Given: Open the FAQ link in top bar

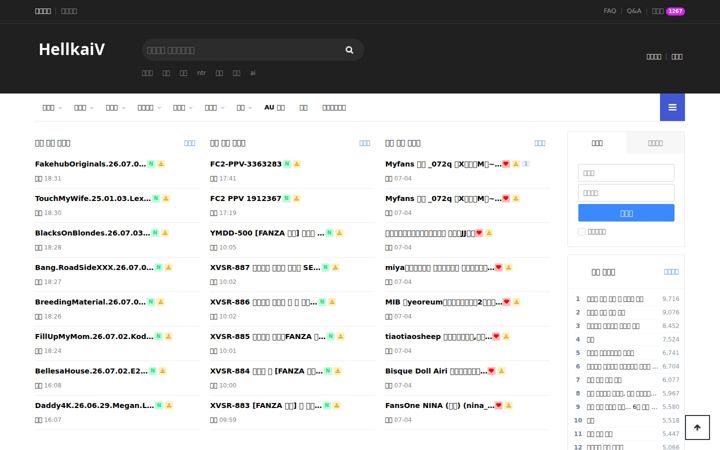Looking at the screenshot, I should [610, 11].
